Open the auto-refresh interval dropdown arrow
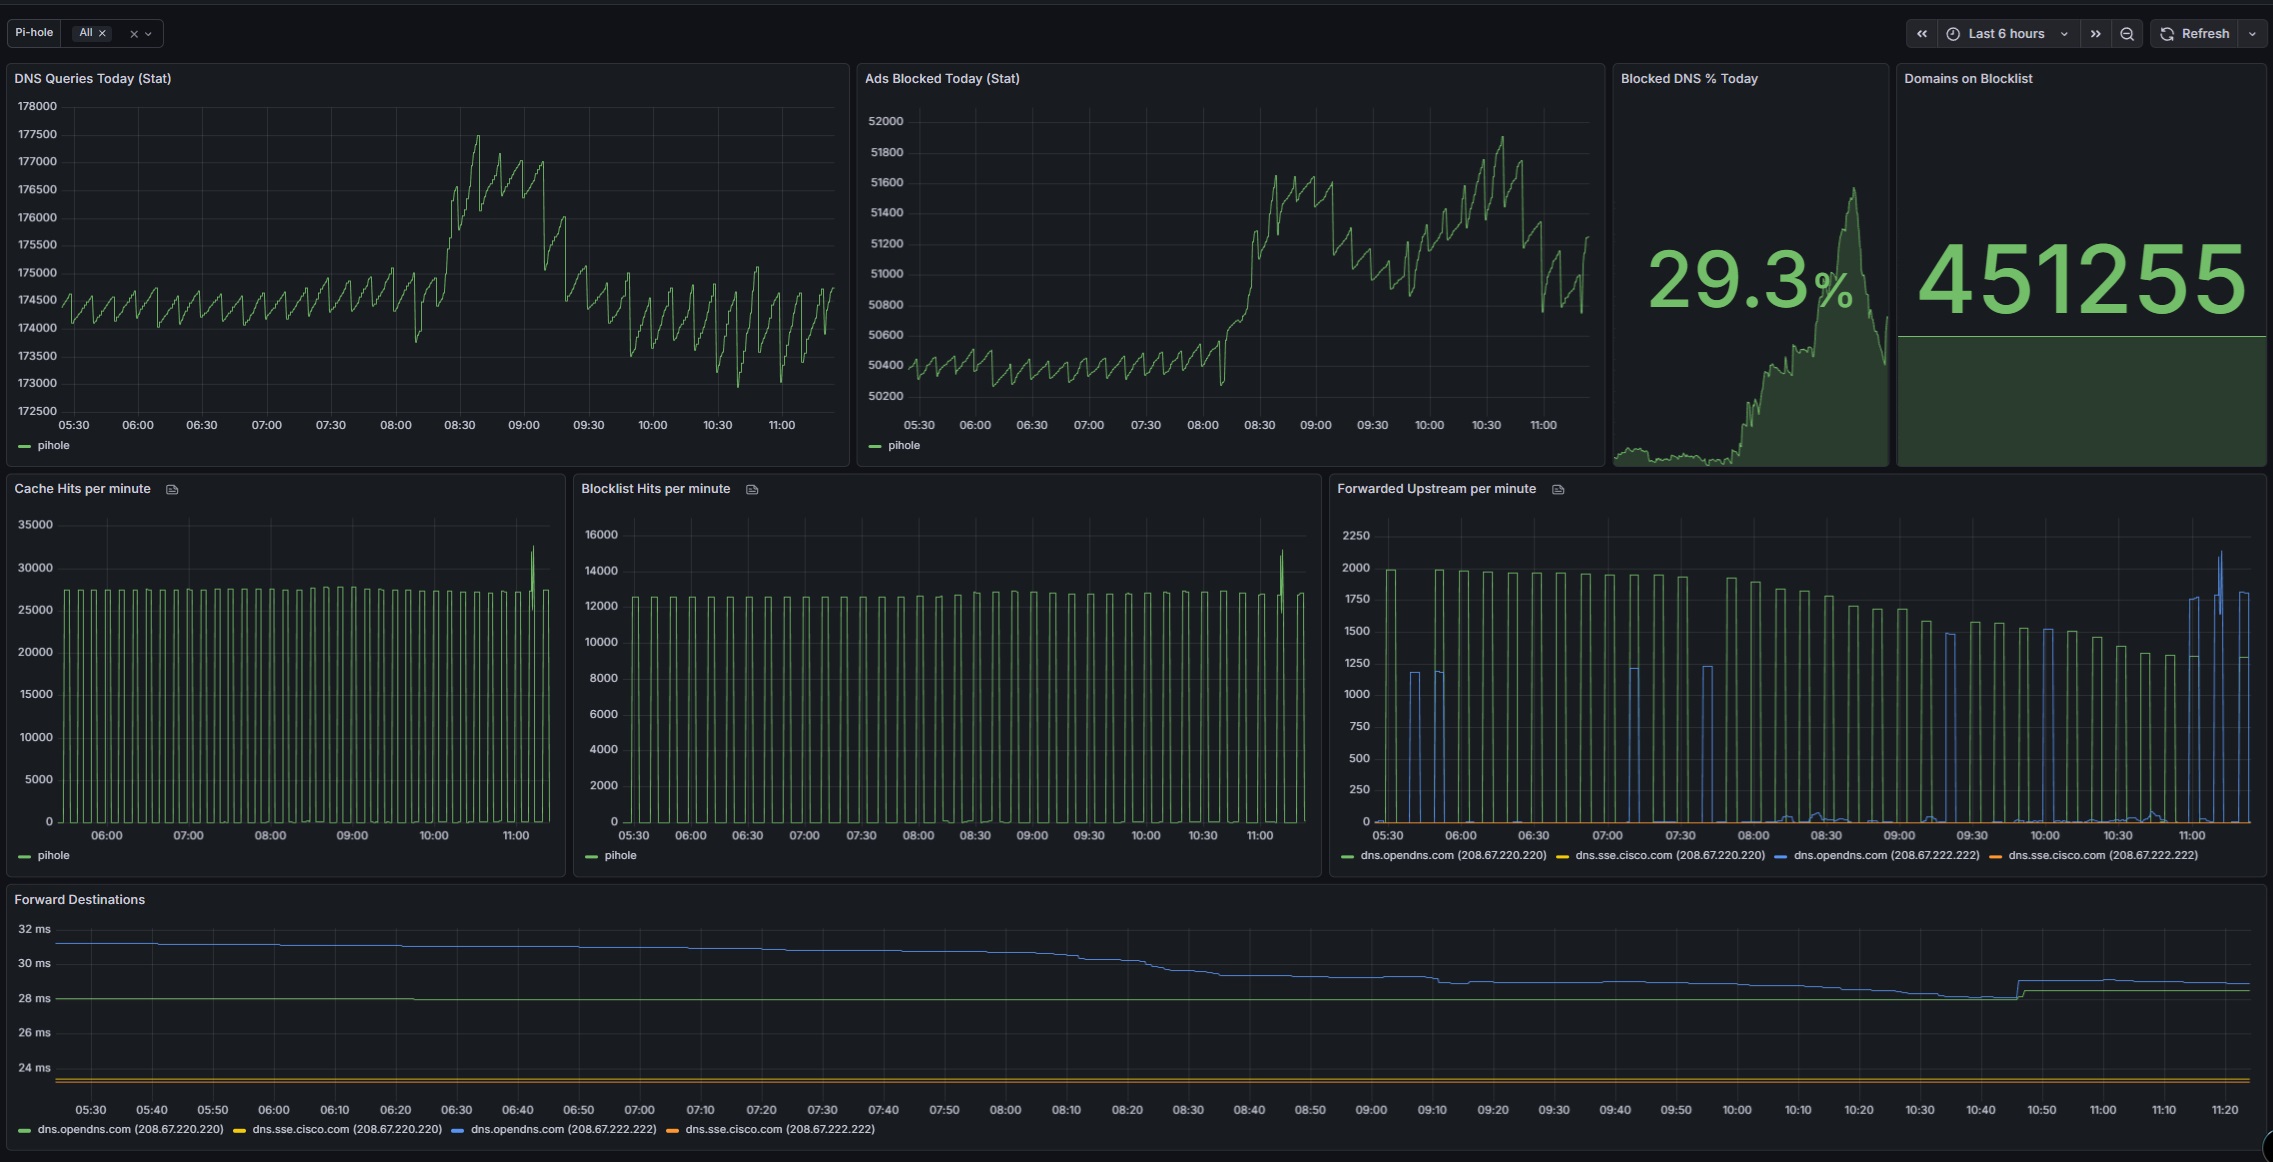2273x1162 pixels. coord(2252,34)
